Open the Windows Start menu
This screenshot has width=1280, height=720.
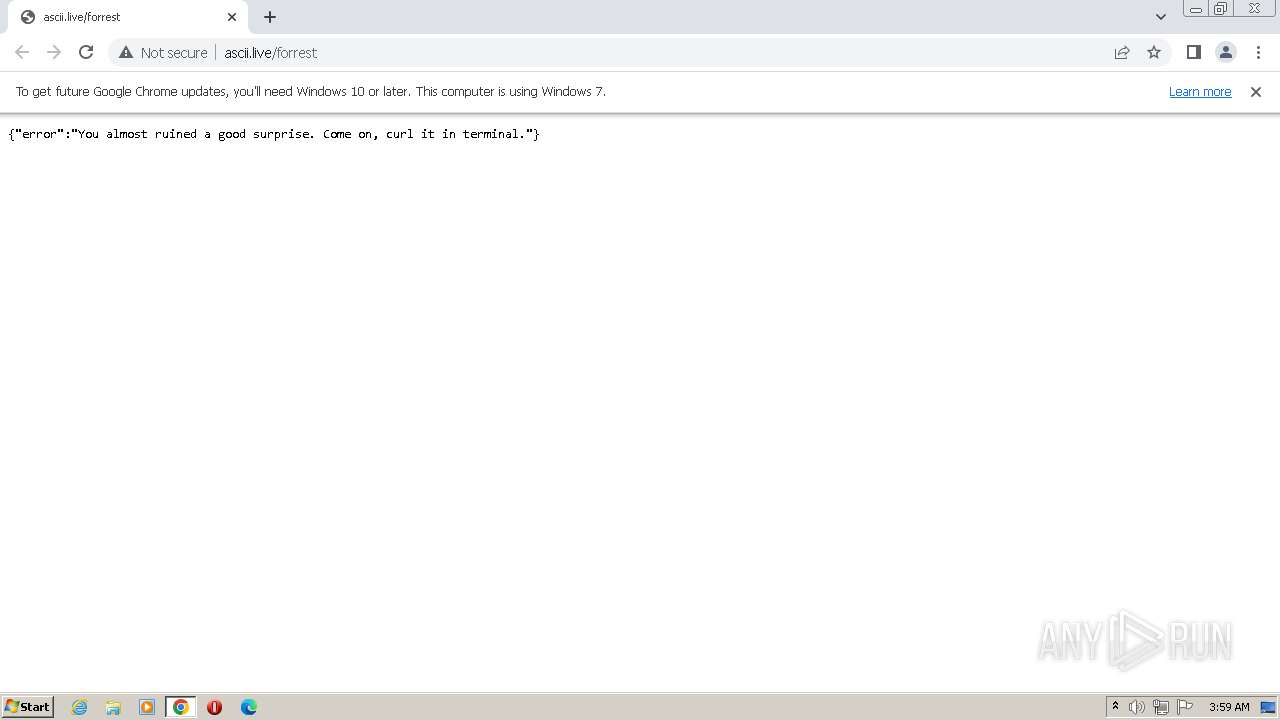(x=28, y=706)
